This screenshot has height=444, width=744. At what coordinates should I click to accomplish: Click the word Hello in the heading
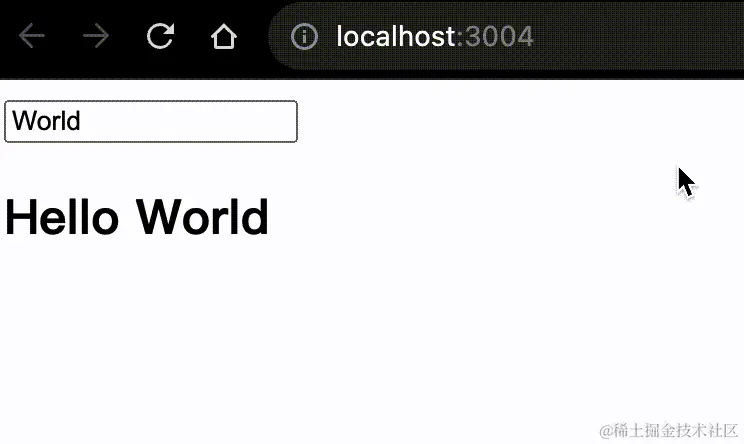coord(62,217)
